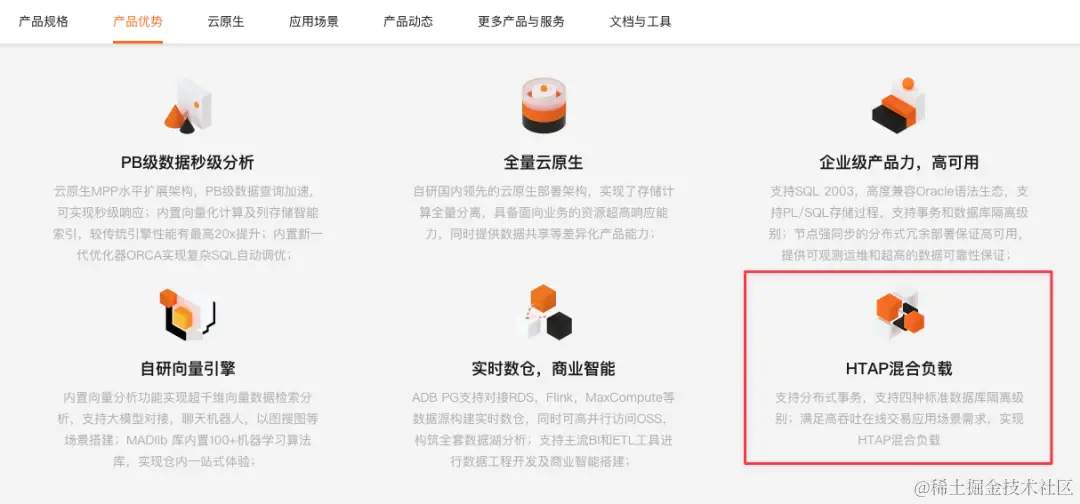The height and width of the screenshot is (504, 1080).
Task: Click the 企业级产品力，高可用 heading
Action: [899, 163]
